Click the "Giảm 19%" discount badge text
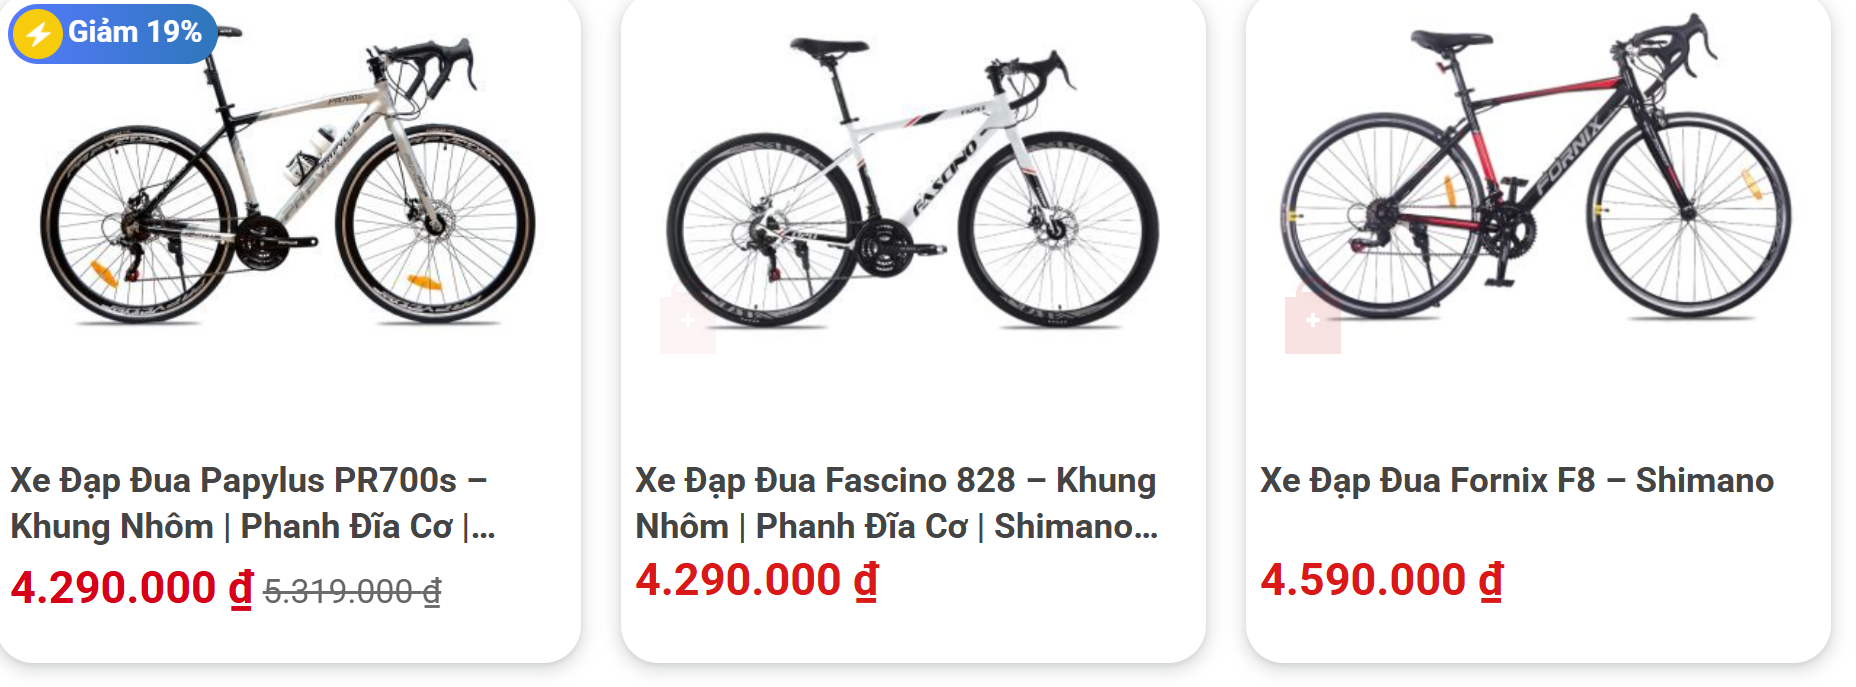The height and width of the screenshot is (687, 1856). (x=134, y=33)
